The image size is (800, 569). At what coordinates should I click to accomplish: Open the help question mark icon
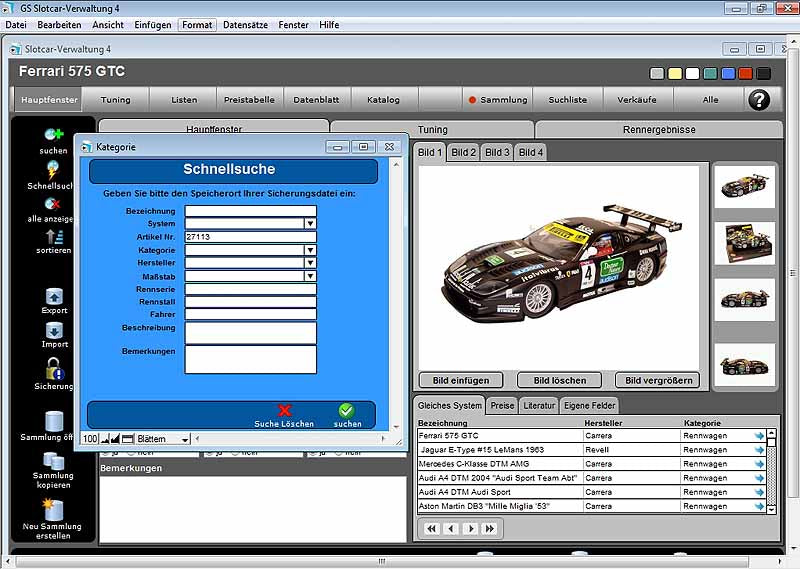(759, 99)
